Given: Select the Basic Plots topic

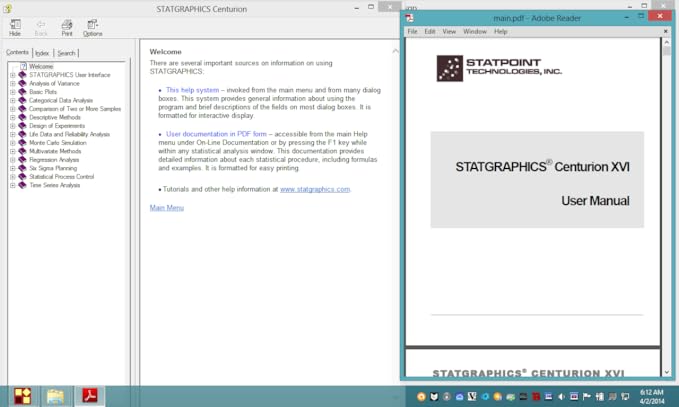Looking at the screenshot, I should tap(43, 92).
